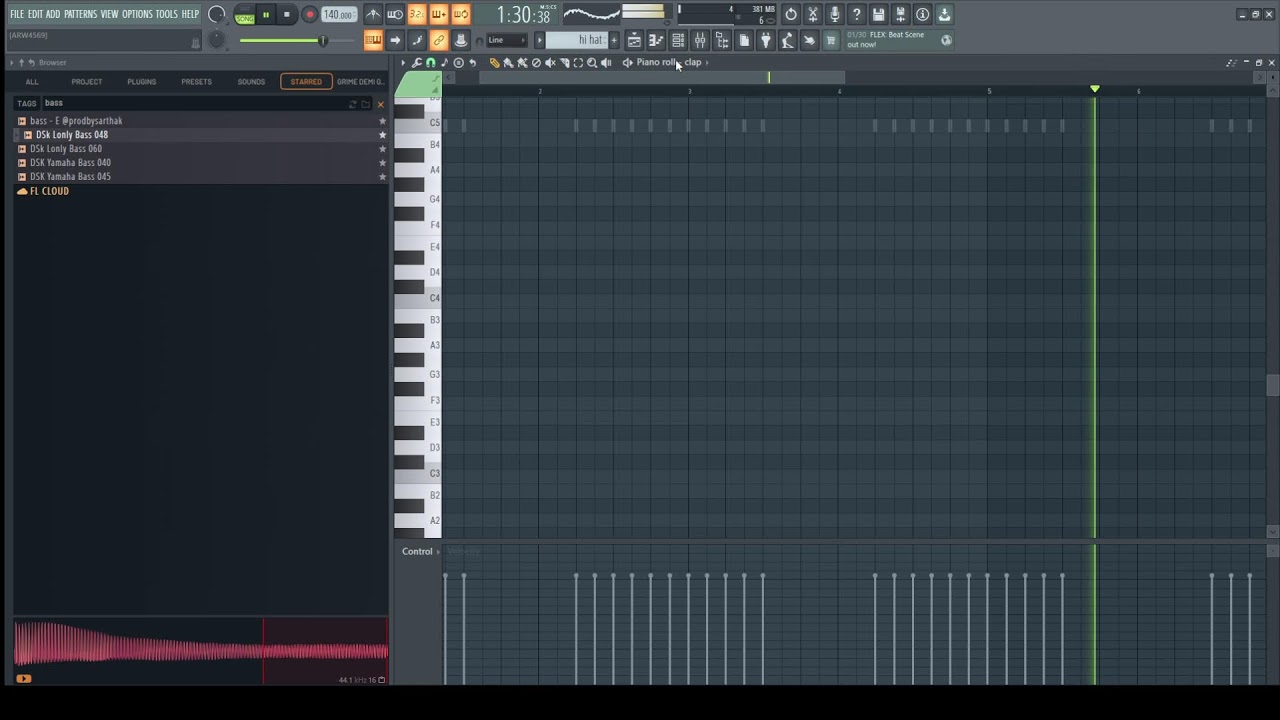Open audio editor scissors icon
1280x720 pixels.
tap(813, 15)
